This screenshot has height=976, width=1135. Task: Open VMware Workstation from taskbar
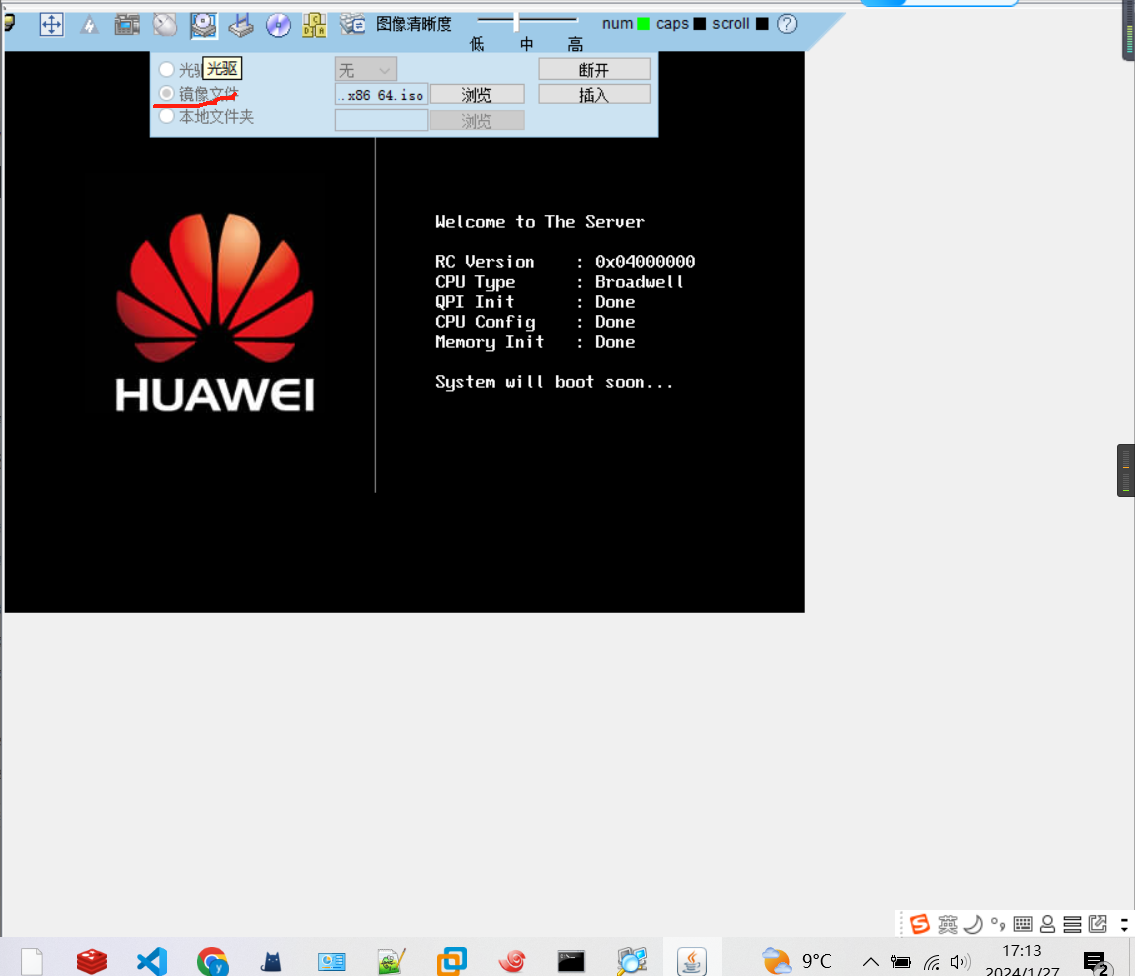tap(452, 962)
